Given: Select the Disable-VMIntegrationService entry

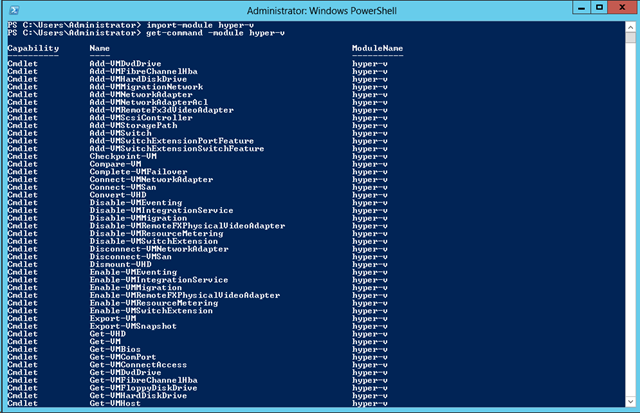Looking at the screenshot, I should click(161, 211).
